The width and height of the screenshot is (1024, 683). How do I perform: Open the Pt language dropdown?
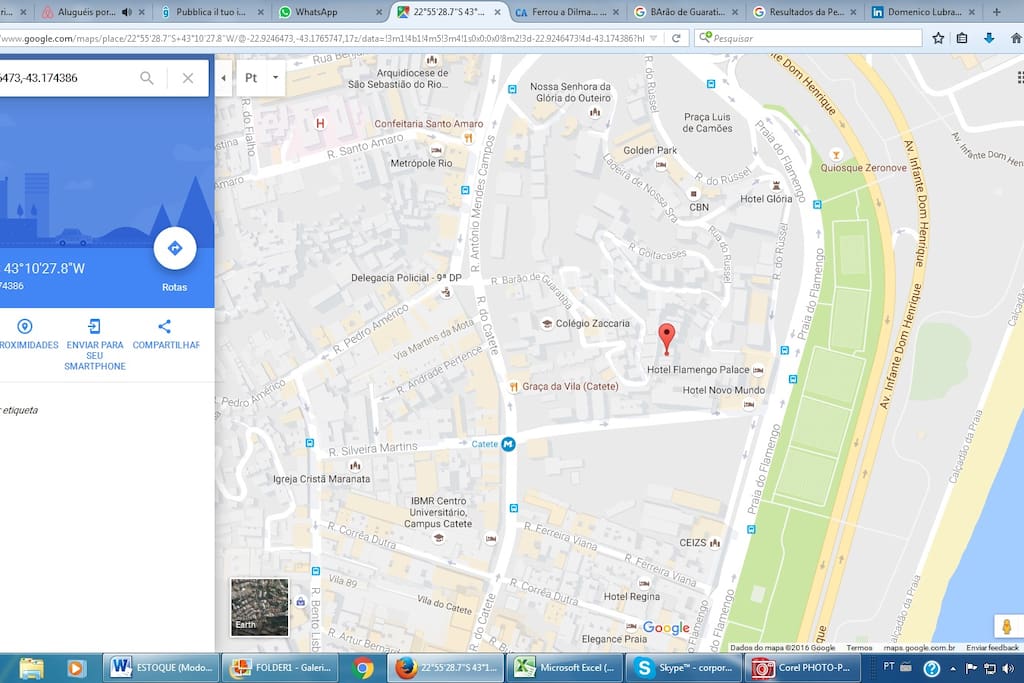pos(261,78)
